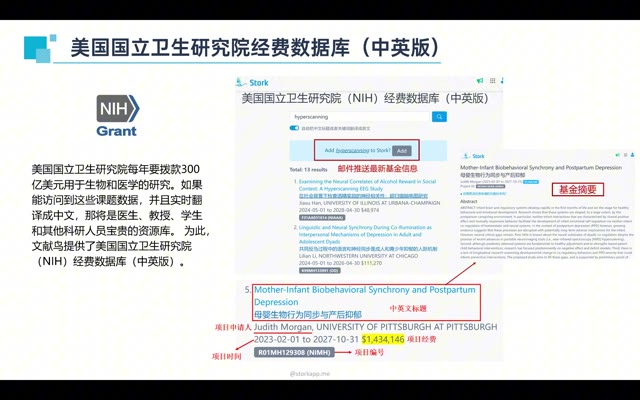
Task: Click the $111,270 funding amount of result 2
Action: coord(371,263)
